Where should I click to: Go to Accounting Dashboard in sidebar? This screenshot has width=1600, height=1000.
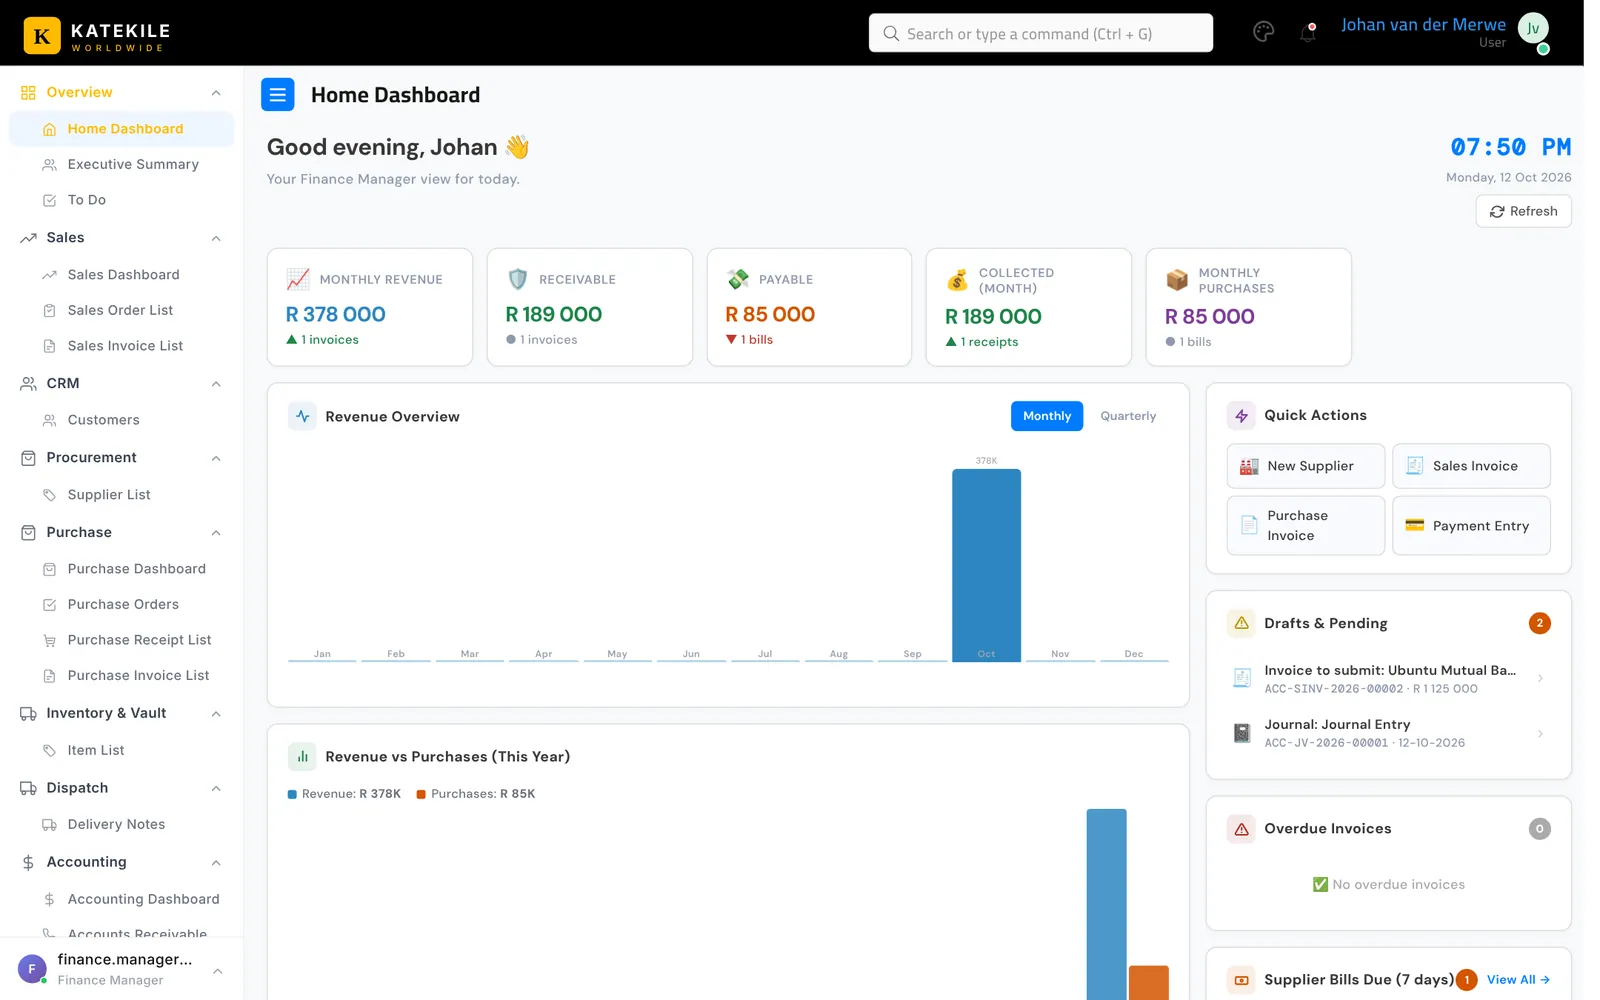pyautogui.click(x=121, y=900)
